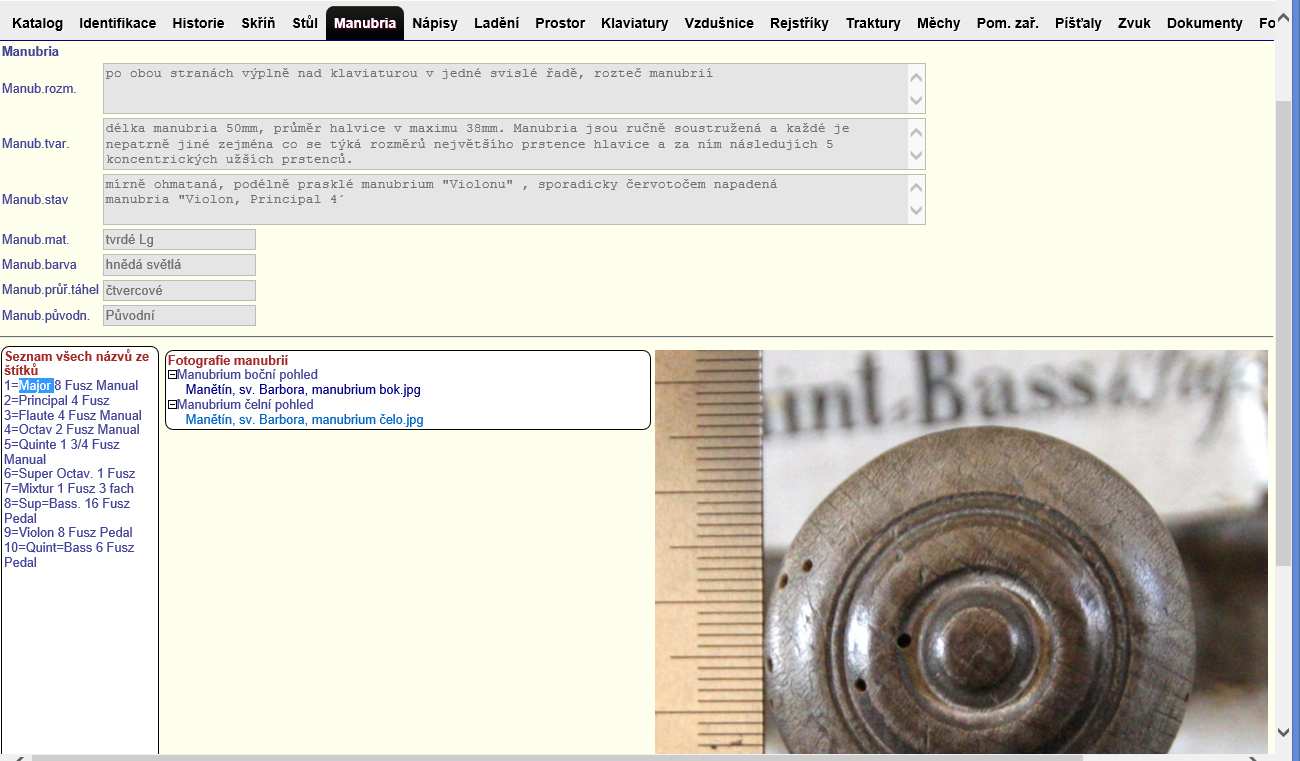
Task: Click up arrow of Manub.stav scrollbar
Action: (916, 187)
